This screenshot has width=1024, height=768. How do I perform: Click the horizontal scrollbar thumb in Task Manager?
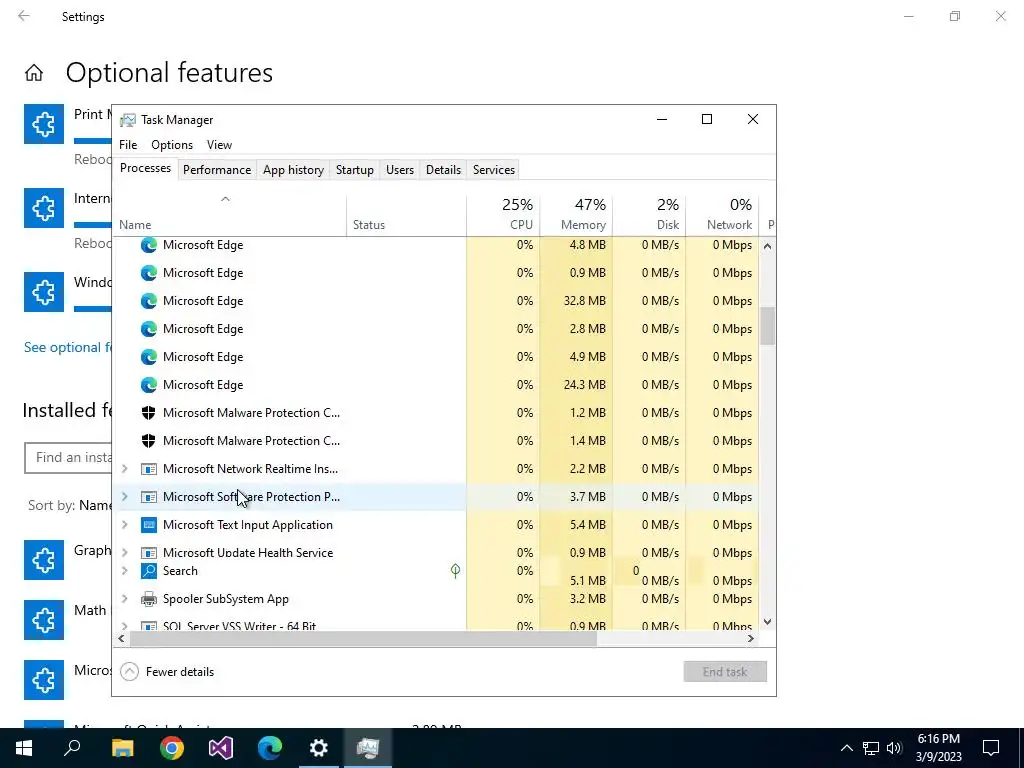[364, 639]
